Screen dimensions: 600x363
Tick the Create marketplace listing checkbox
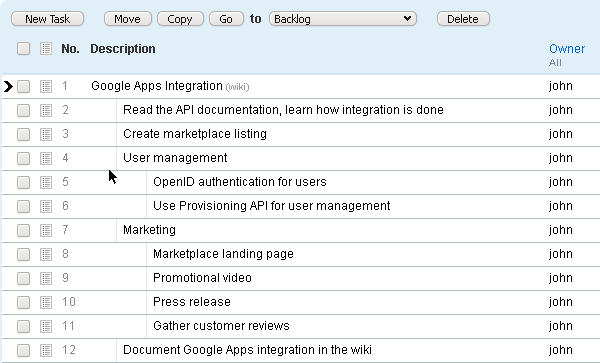point(23,134)
